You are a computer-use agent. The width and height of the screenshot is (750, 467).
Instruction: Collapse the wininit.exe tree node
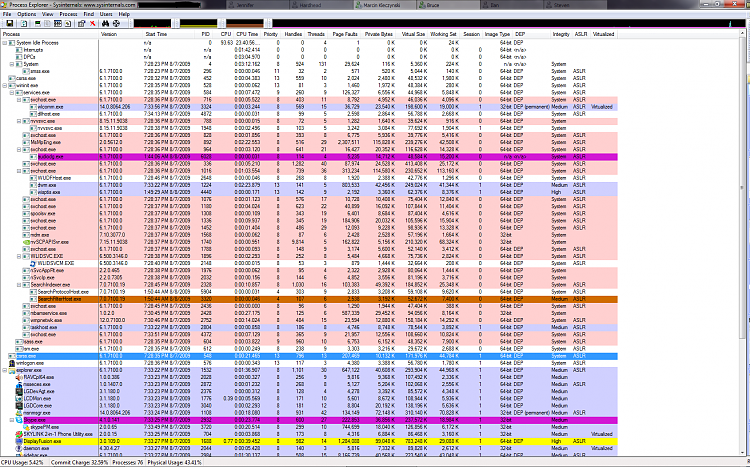tap(5, 85)
